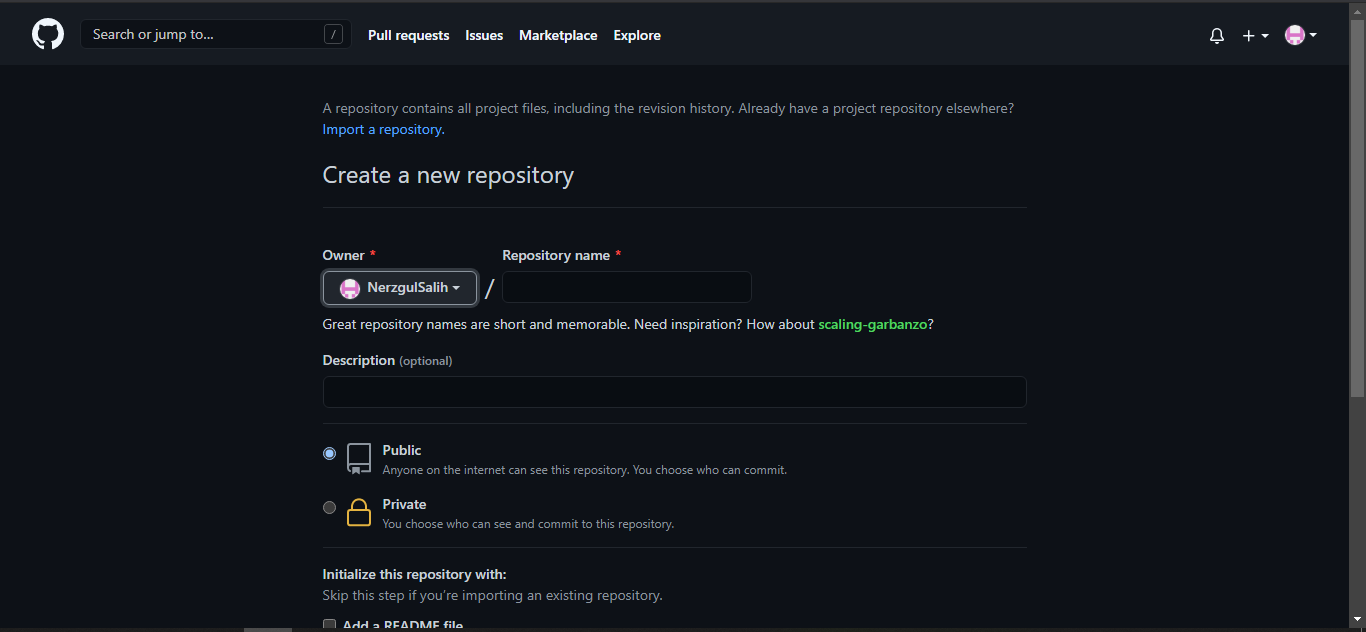
Task: Open Explore in the top navigation
Action: pyautogui.click(x=637, y=35)
